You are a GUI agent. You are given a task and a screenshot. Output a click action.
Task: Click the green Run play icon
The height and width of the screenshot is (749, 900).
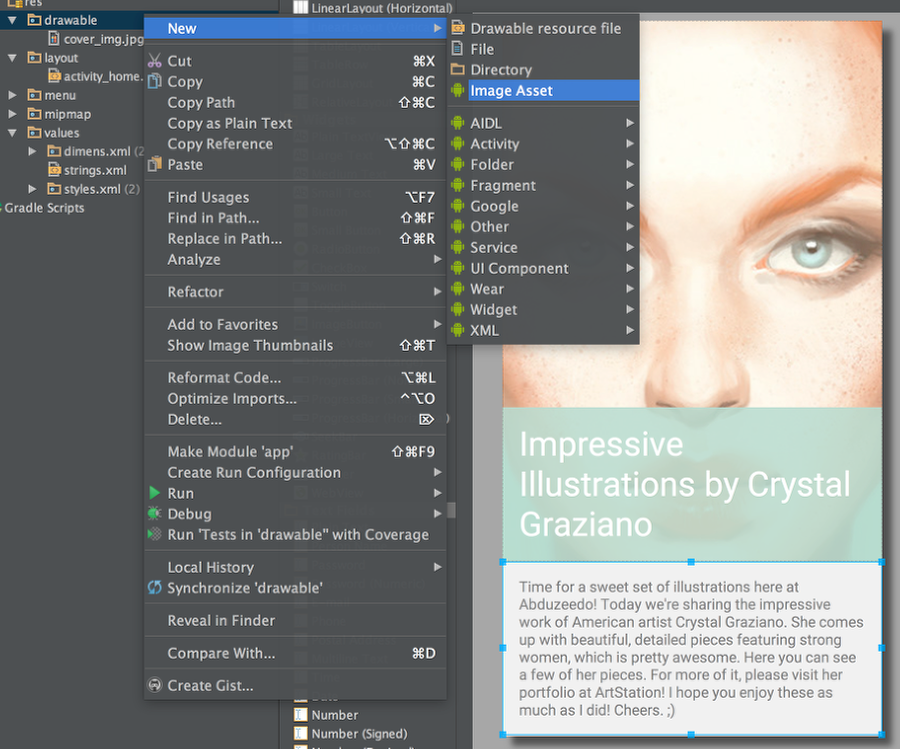154,493
